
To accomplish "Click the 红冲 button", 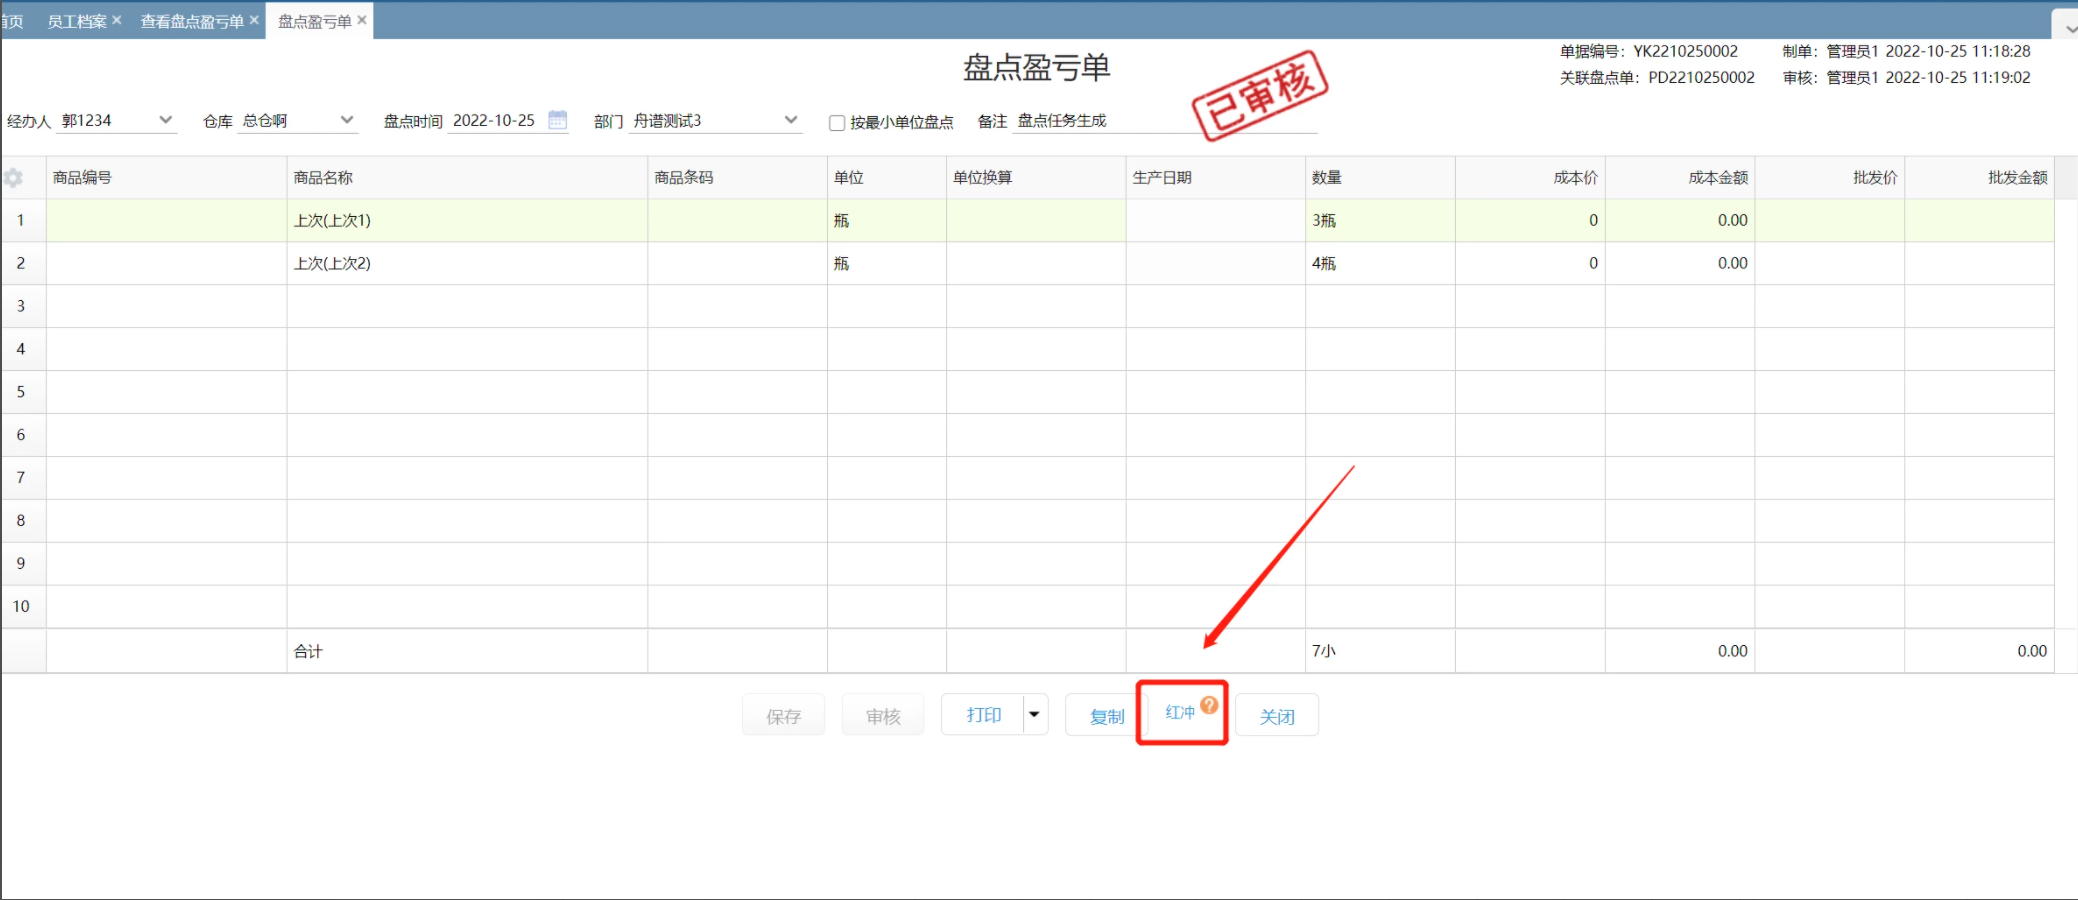I will click(x=1179, y=713).
